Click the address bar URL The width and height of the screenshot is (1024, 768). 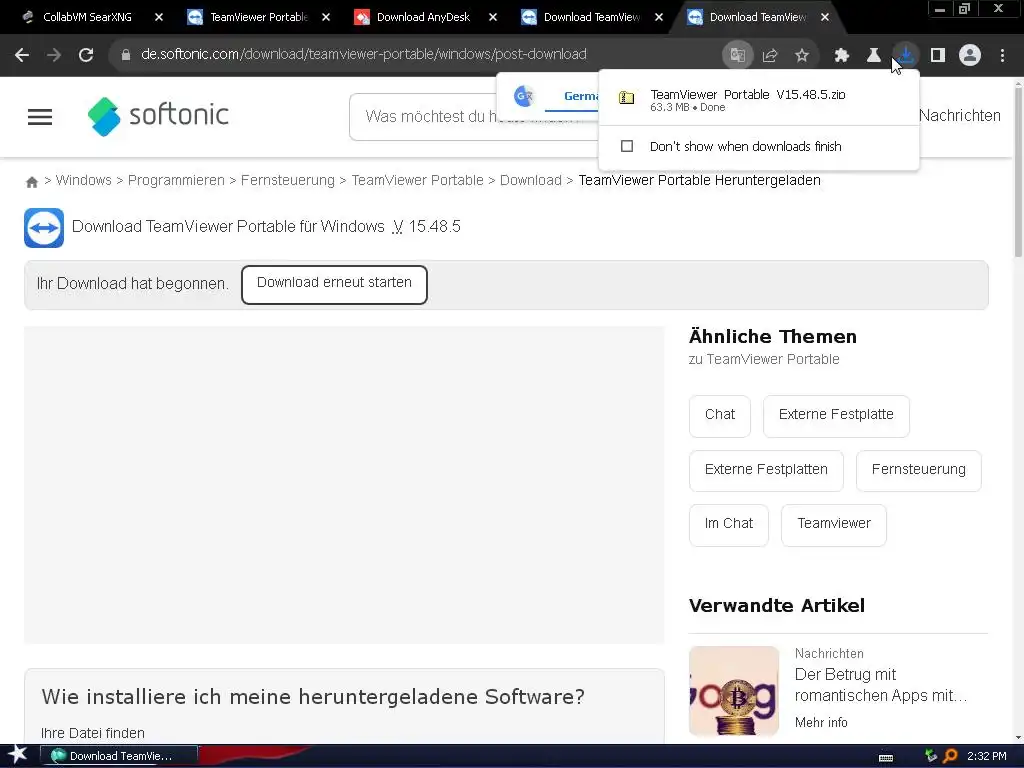point(364,55)
